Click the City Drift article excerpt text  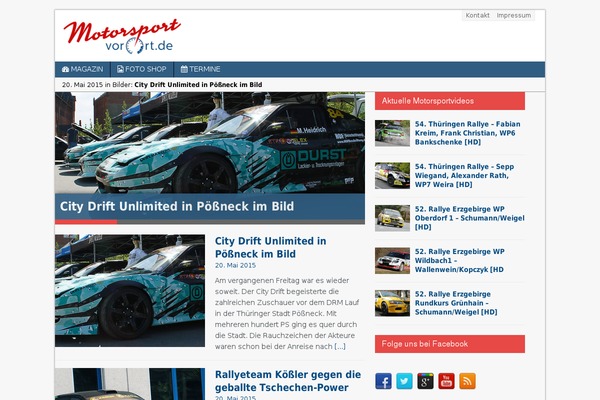click(x=286, y=313)
